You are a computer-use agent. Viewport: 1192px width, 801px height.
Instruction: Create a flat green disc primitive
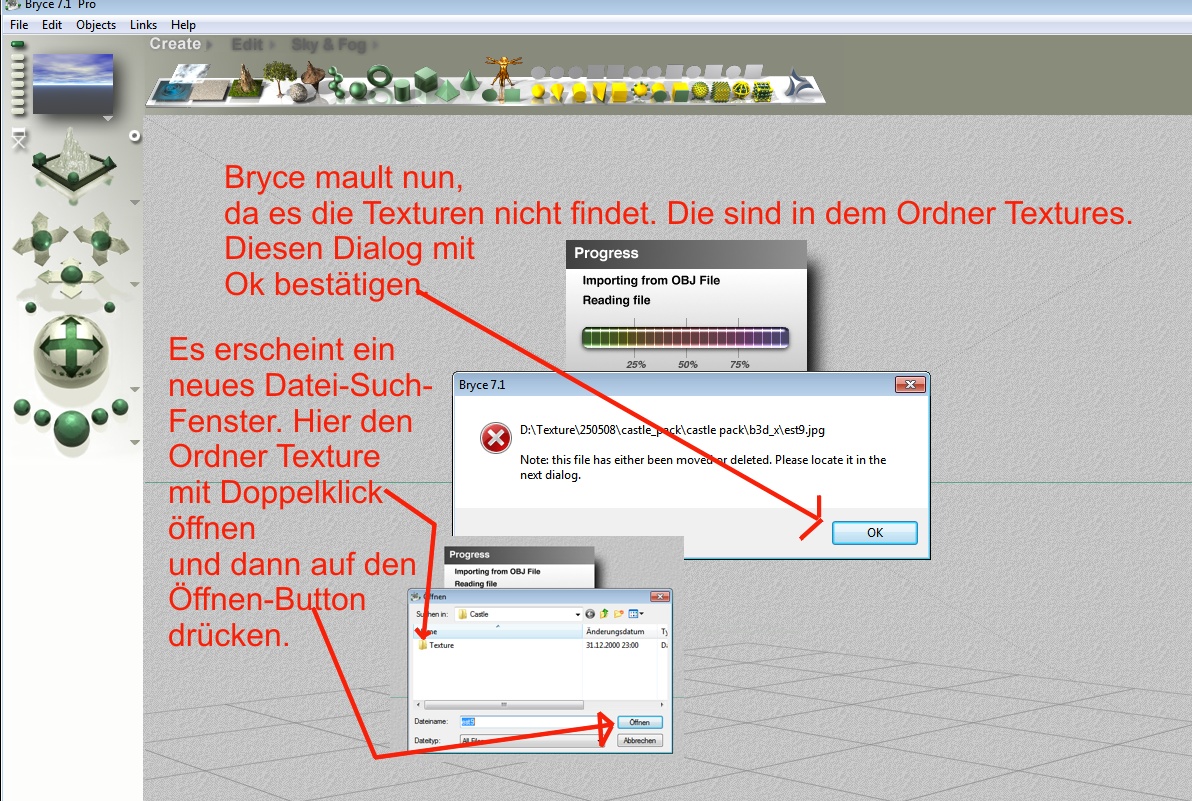click(490, 94)
